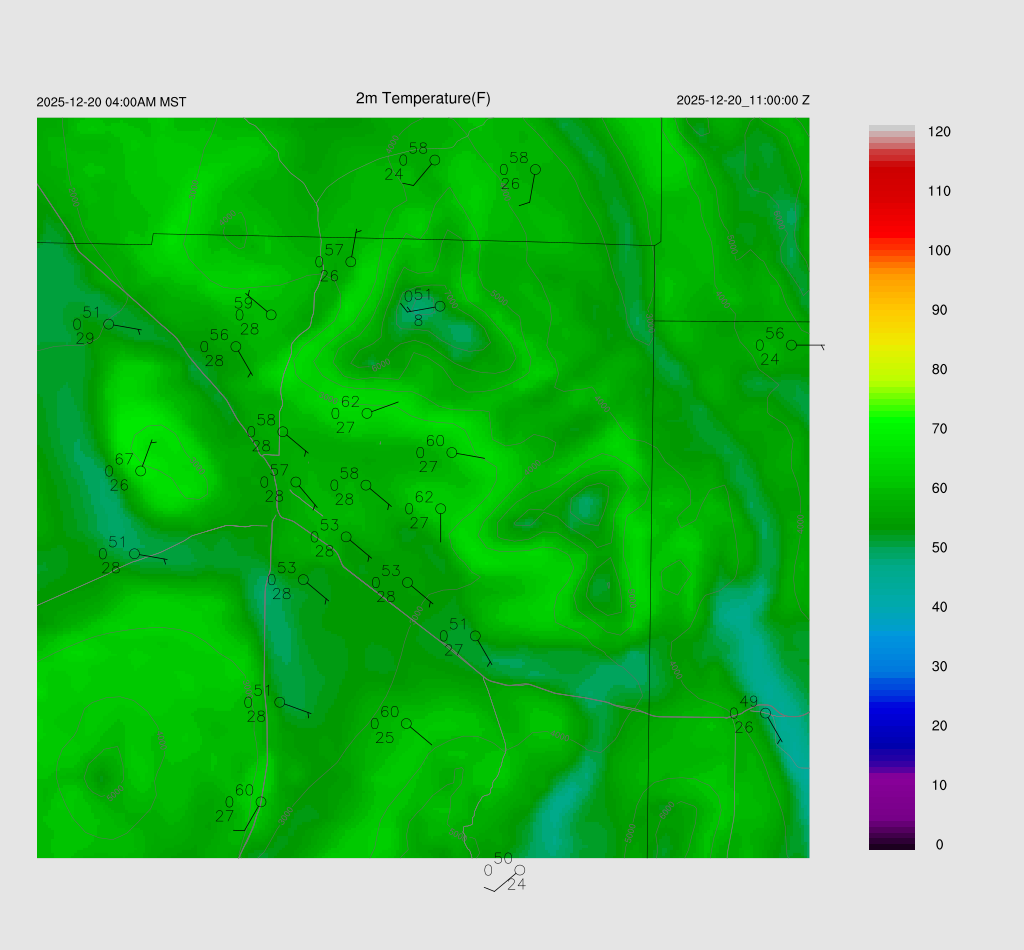The width and height of the screenshot is (1024, 950).
Task: Click the 2m Temperature(F) title
Action: pos(423,98)
